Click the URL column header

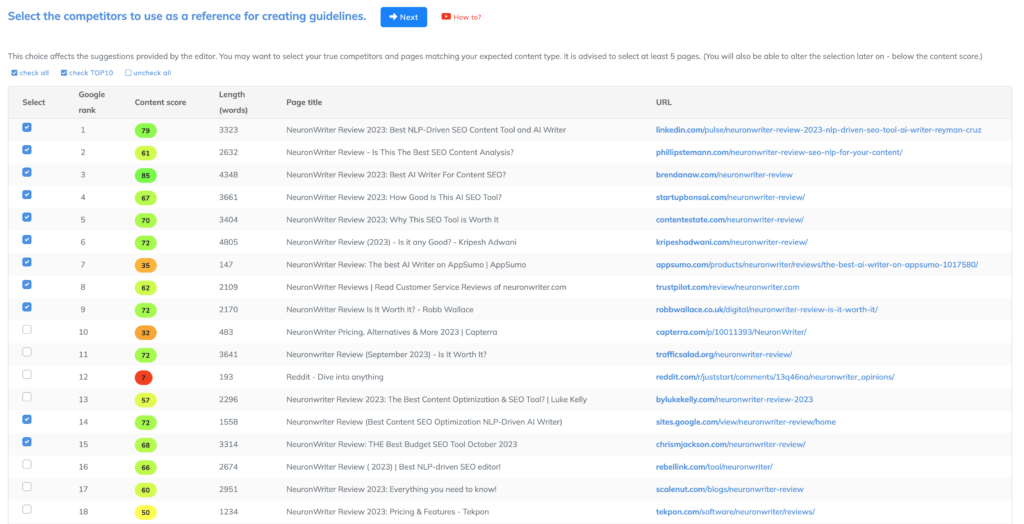click(x=664, y=103)
